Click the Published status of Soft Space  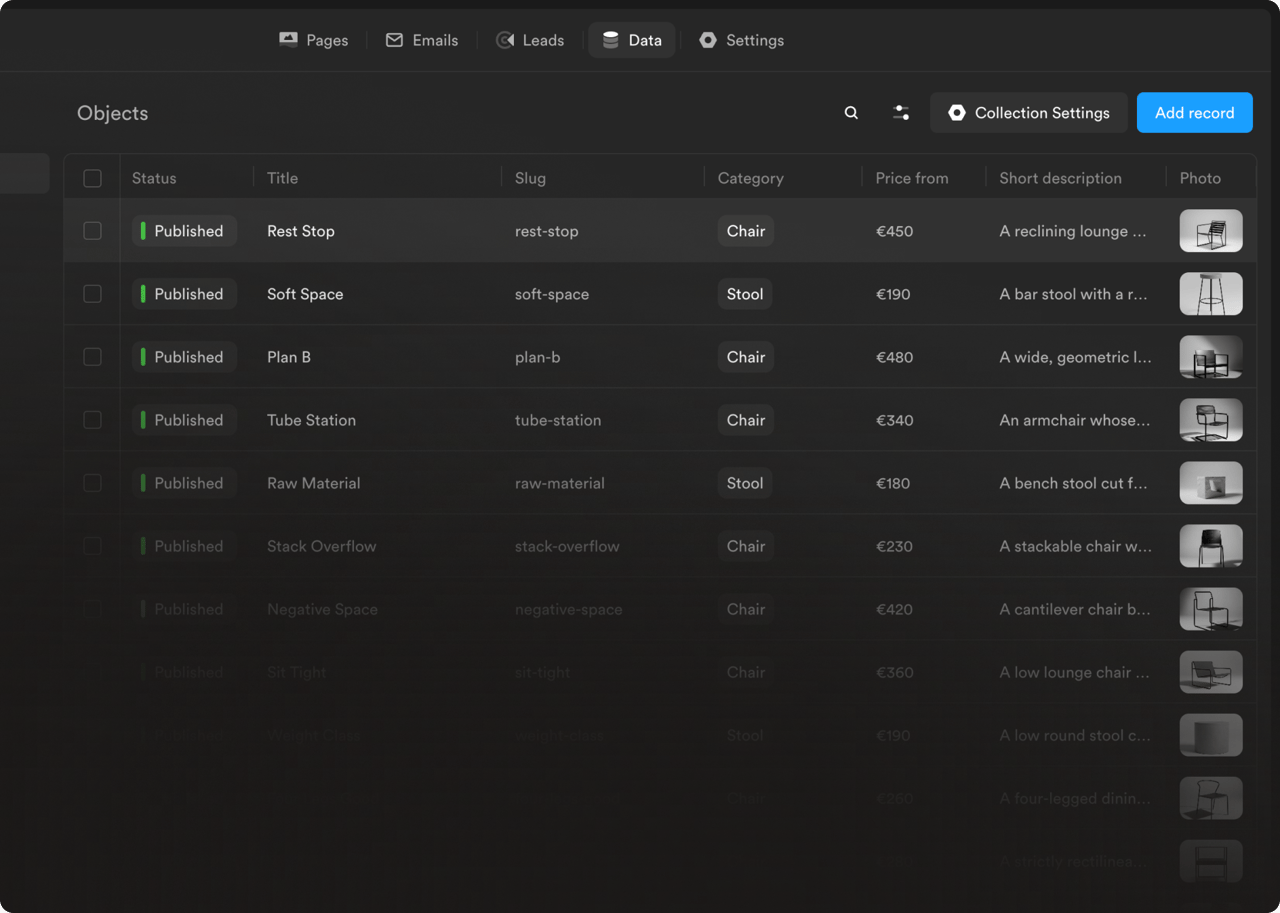(184, 294)
